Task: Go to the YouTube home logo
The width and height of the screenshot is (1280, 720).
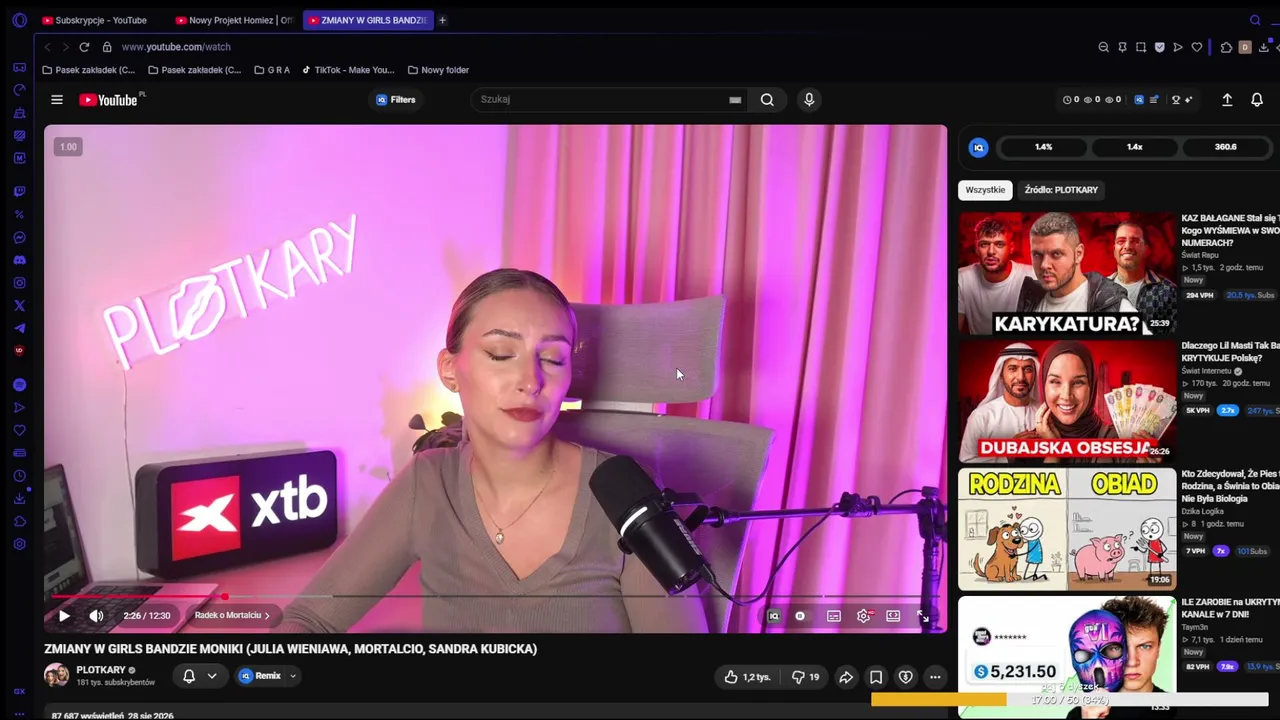Action: pyautogui.click(x=108, y=100)
